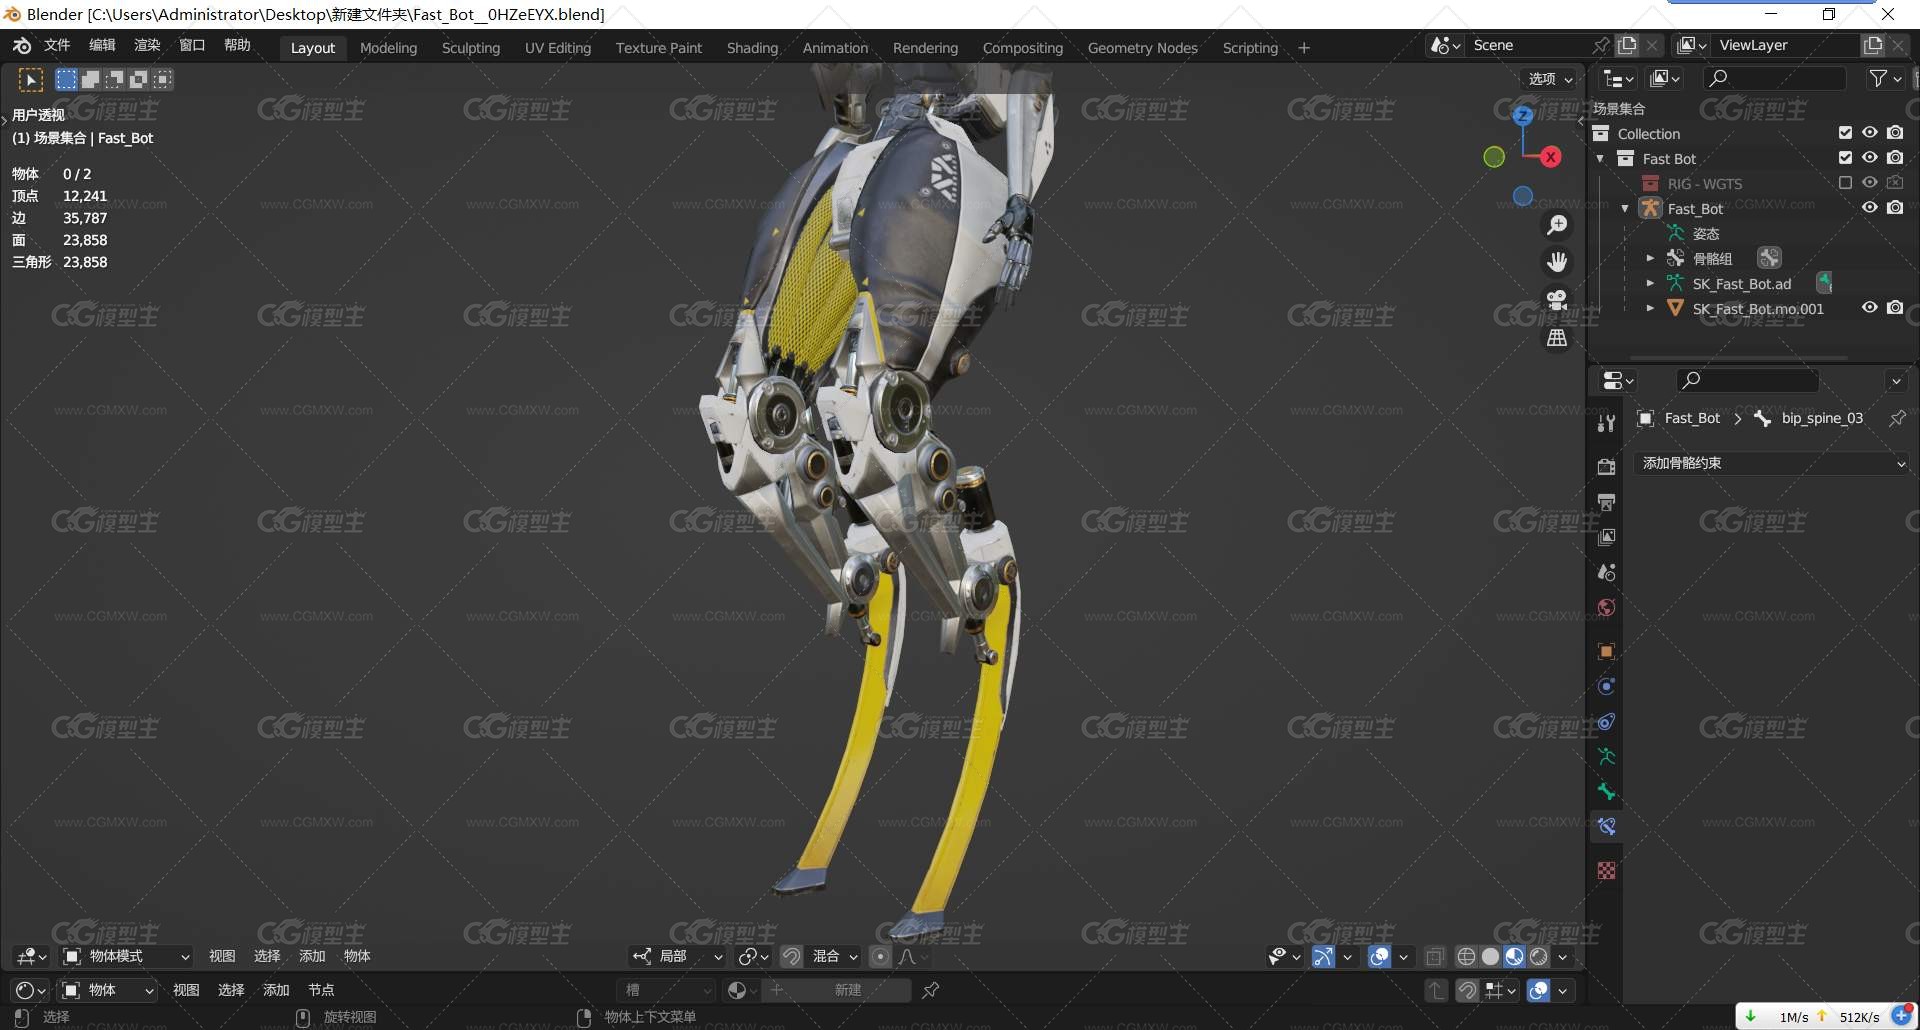Choose the subtract selection mode icon
The height and width of the screenshot is (1030, 1920).
click(114, 79)
